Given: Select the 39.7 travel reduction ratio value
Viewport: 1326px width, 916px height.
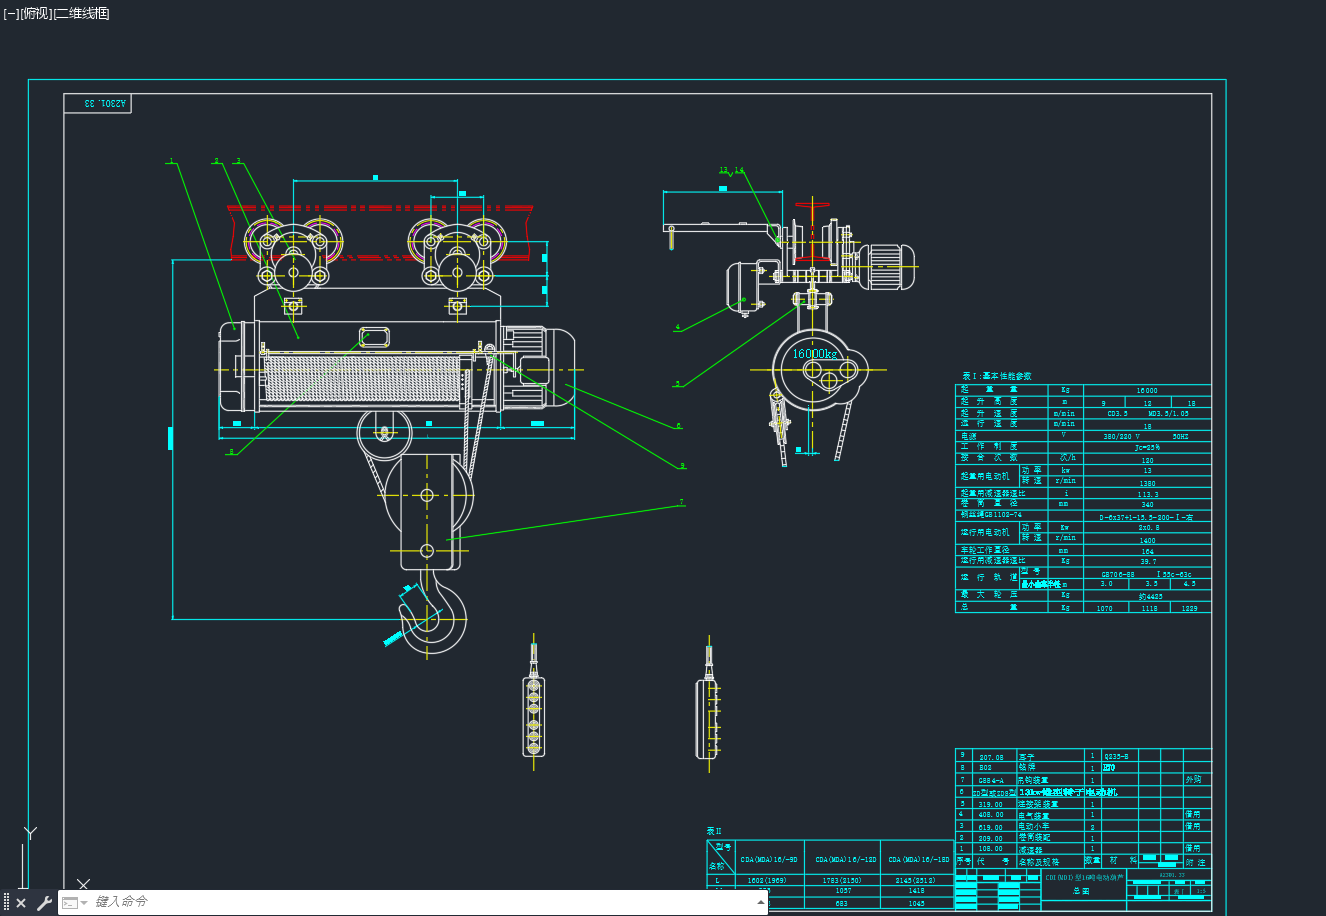Looking at the screenshot, I should [1148, 562].
